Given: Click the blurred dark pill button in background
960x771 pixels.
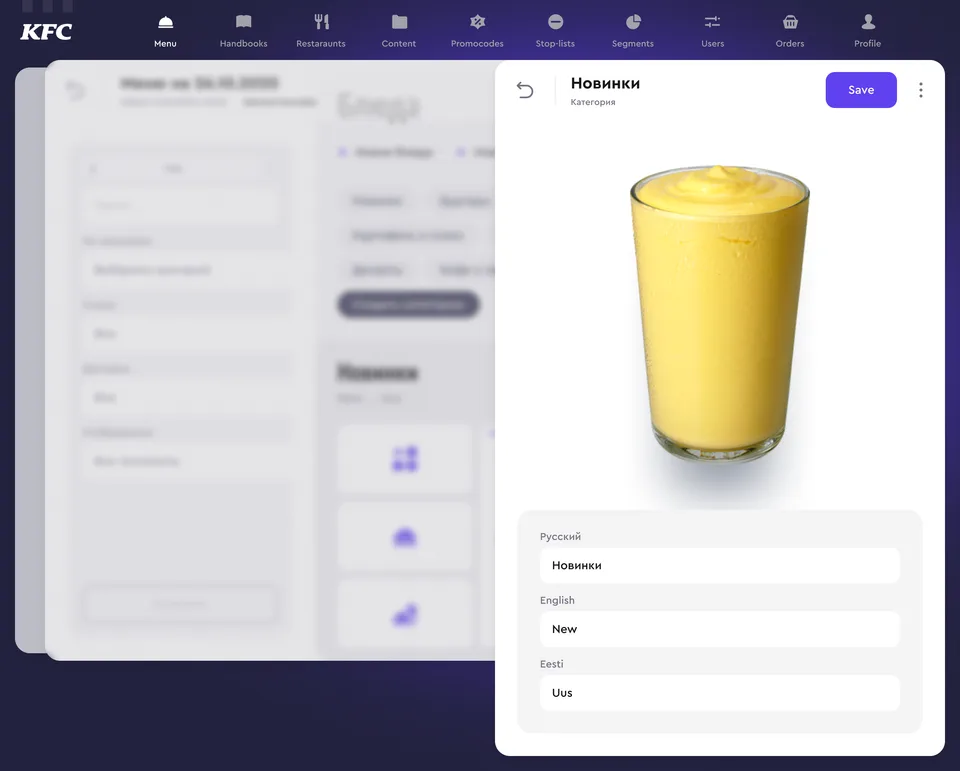Looking at the screenshot, I should pos(408,304).
